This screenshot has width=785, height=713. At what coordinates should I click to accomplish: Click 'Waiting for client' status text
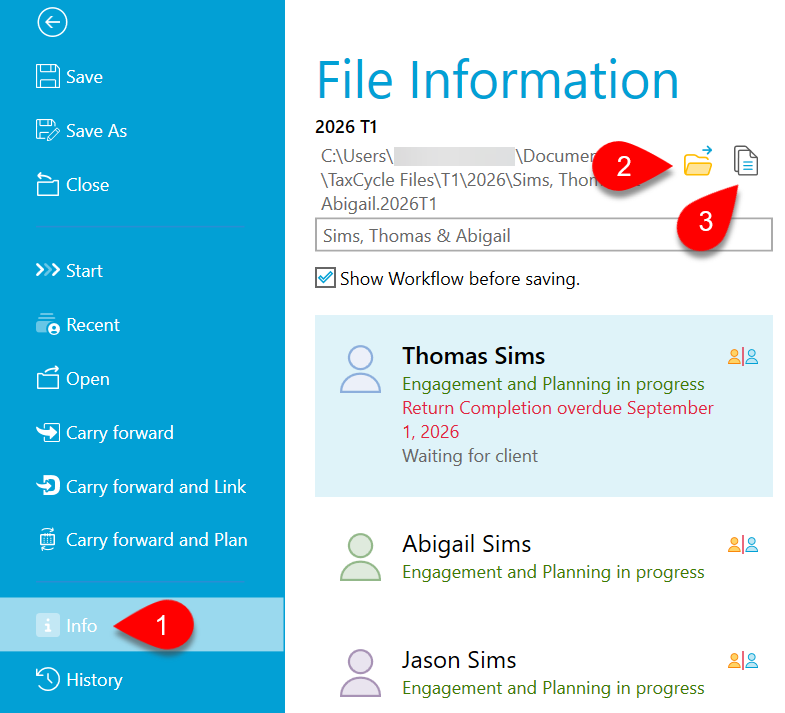pyautogui.click(x=470, y=456)
